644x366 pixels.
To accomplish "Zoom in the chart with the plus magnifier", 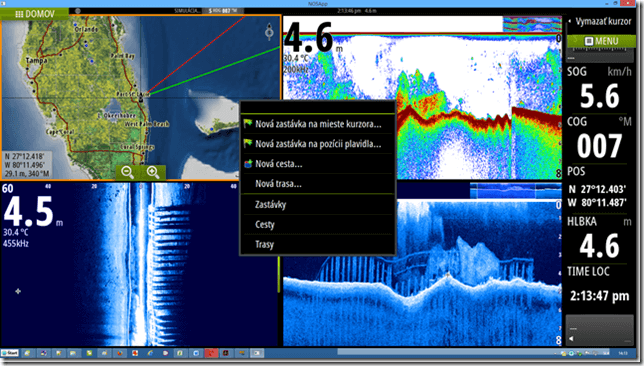I will tap(153, 172).
